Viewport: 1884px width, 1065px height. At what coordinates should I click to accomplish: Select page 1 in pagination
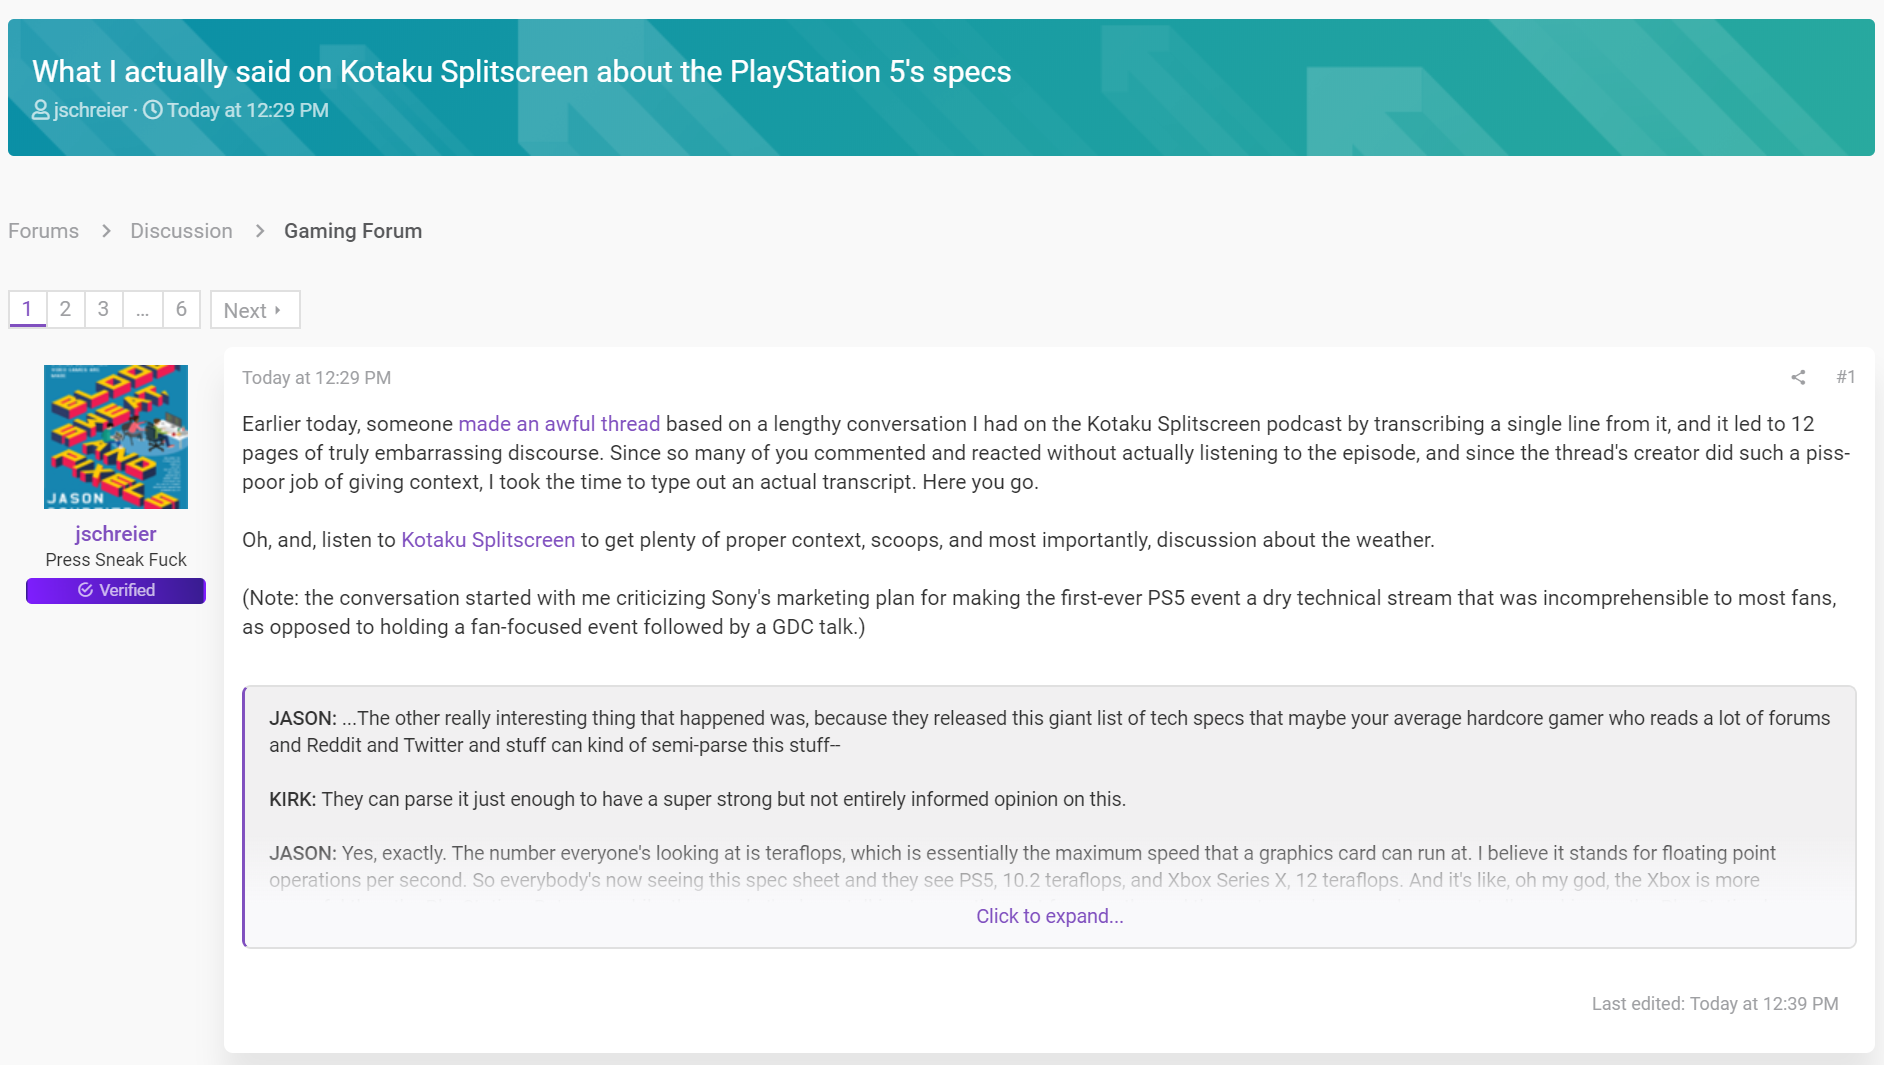pyautogui.click(x=27, y=309)
